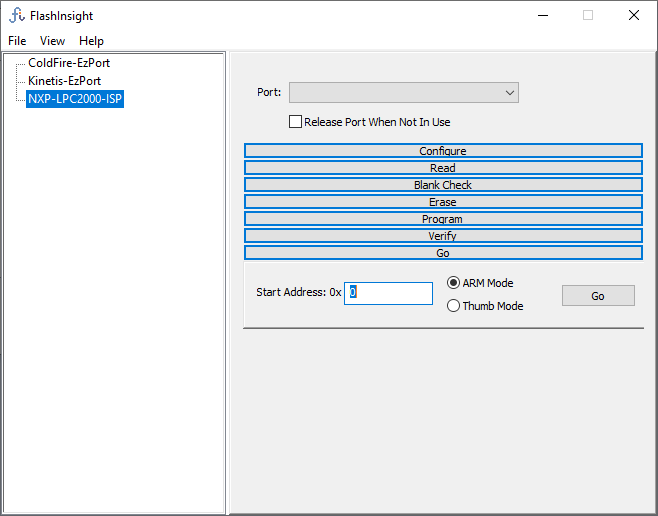Viewport: 658px width, 516px height.
Task: Expand the Erase section
Action: pyautogui.click(x=443, y=202)
